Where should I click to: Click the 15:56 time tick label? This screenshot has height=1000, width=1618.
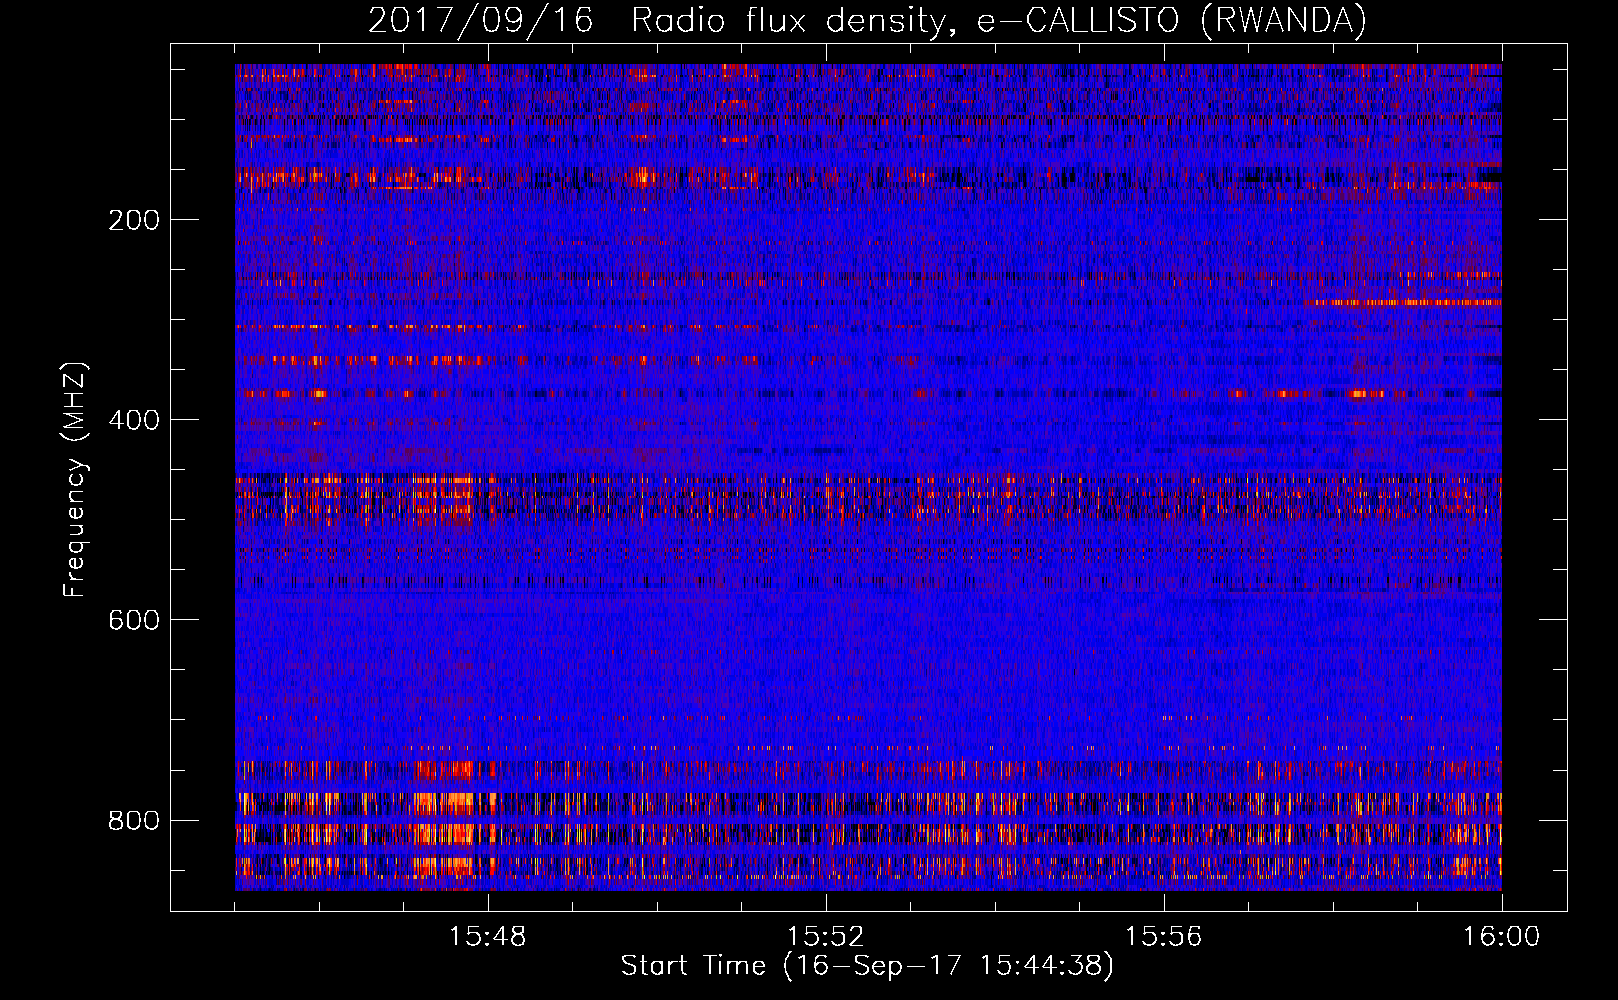pos(1163,937)
